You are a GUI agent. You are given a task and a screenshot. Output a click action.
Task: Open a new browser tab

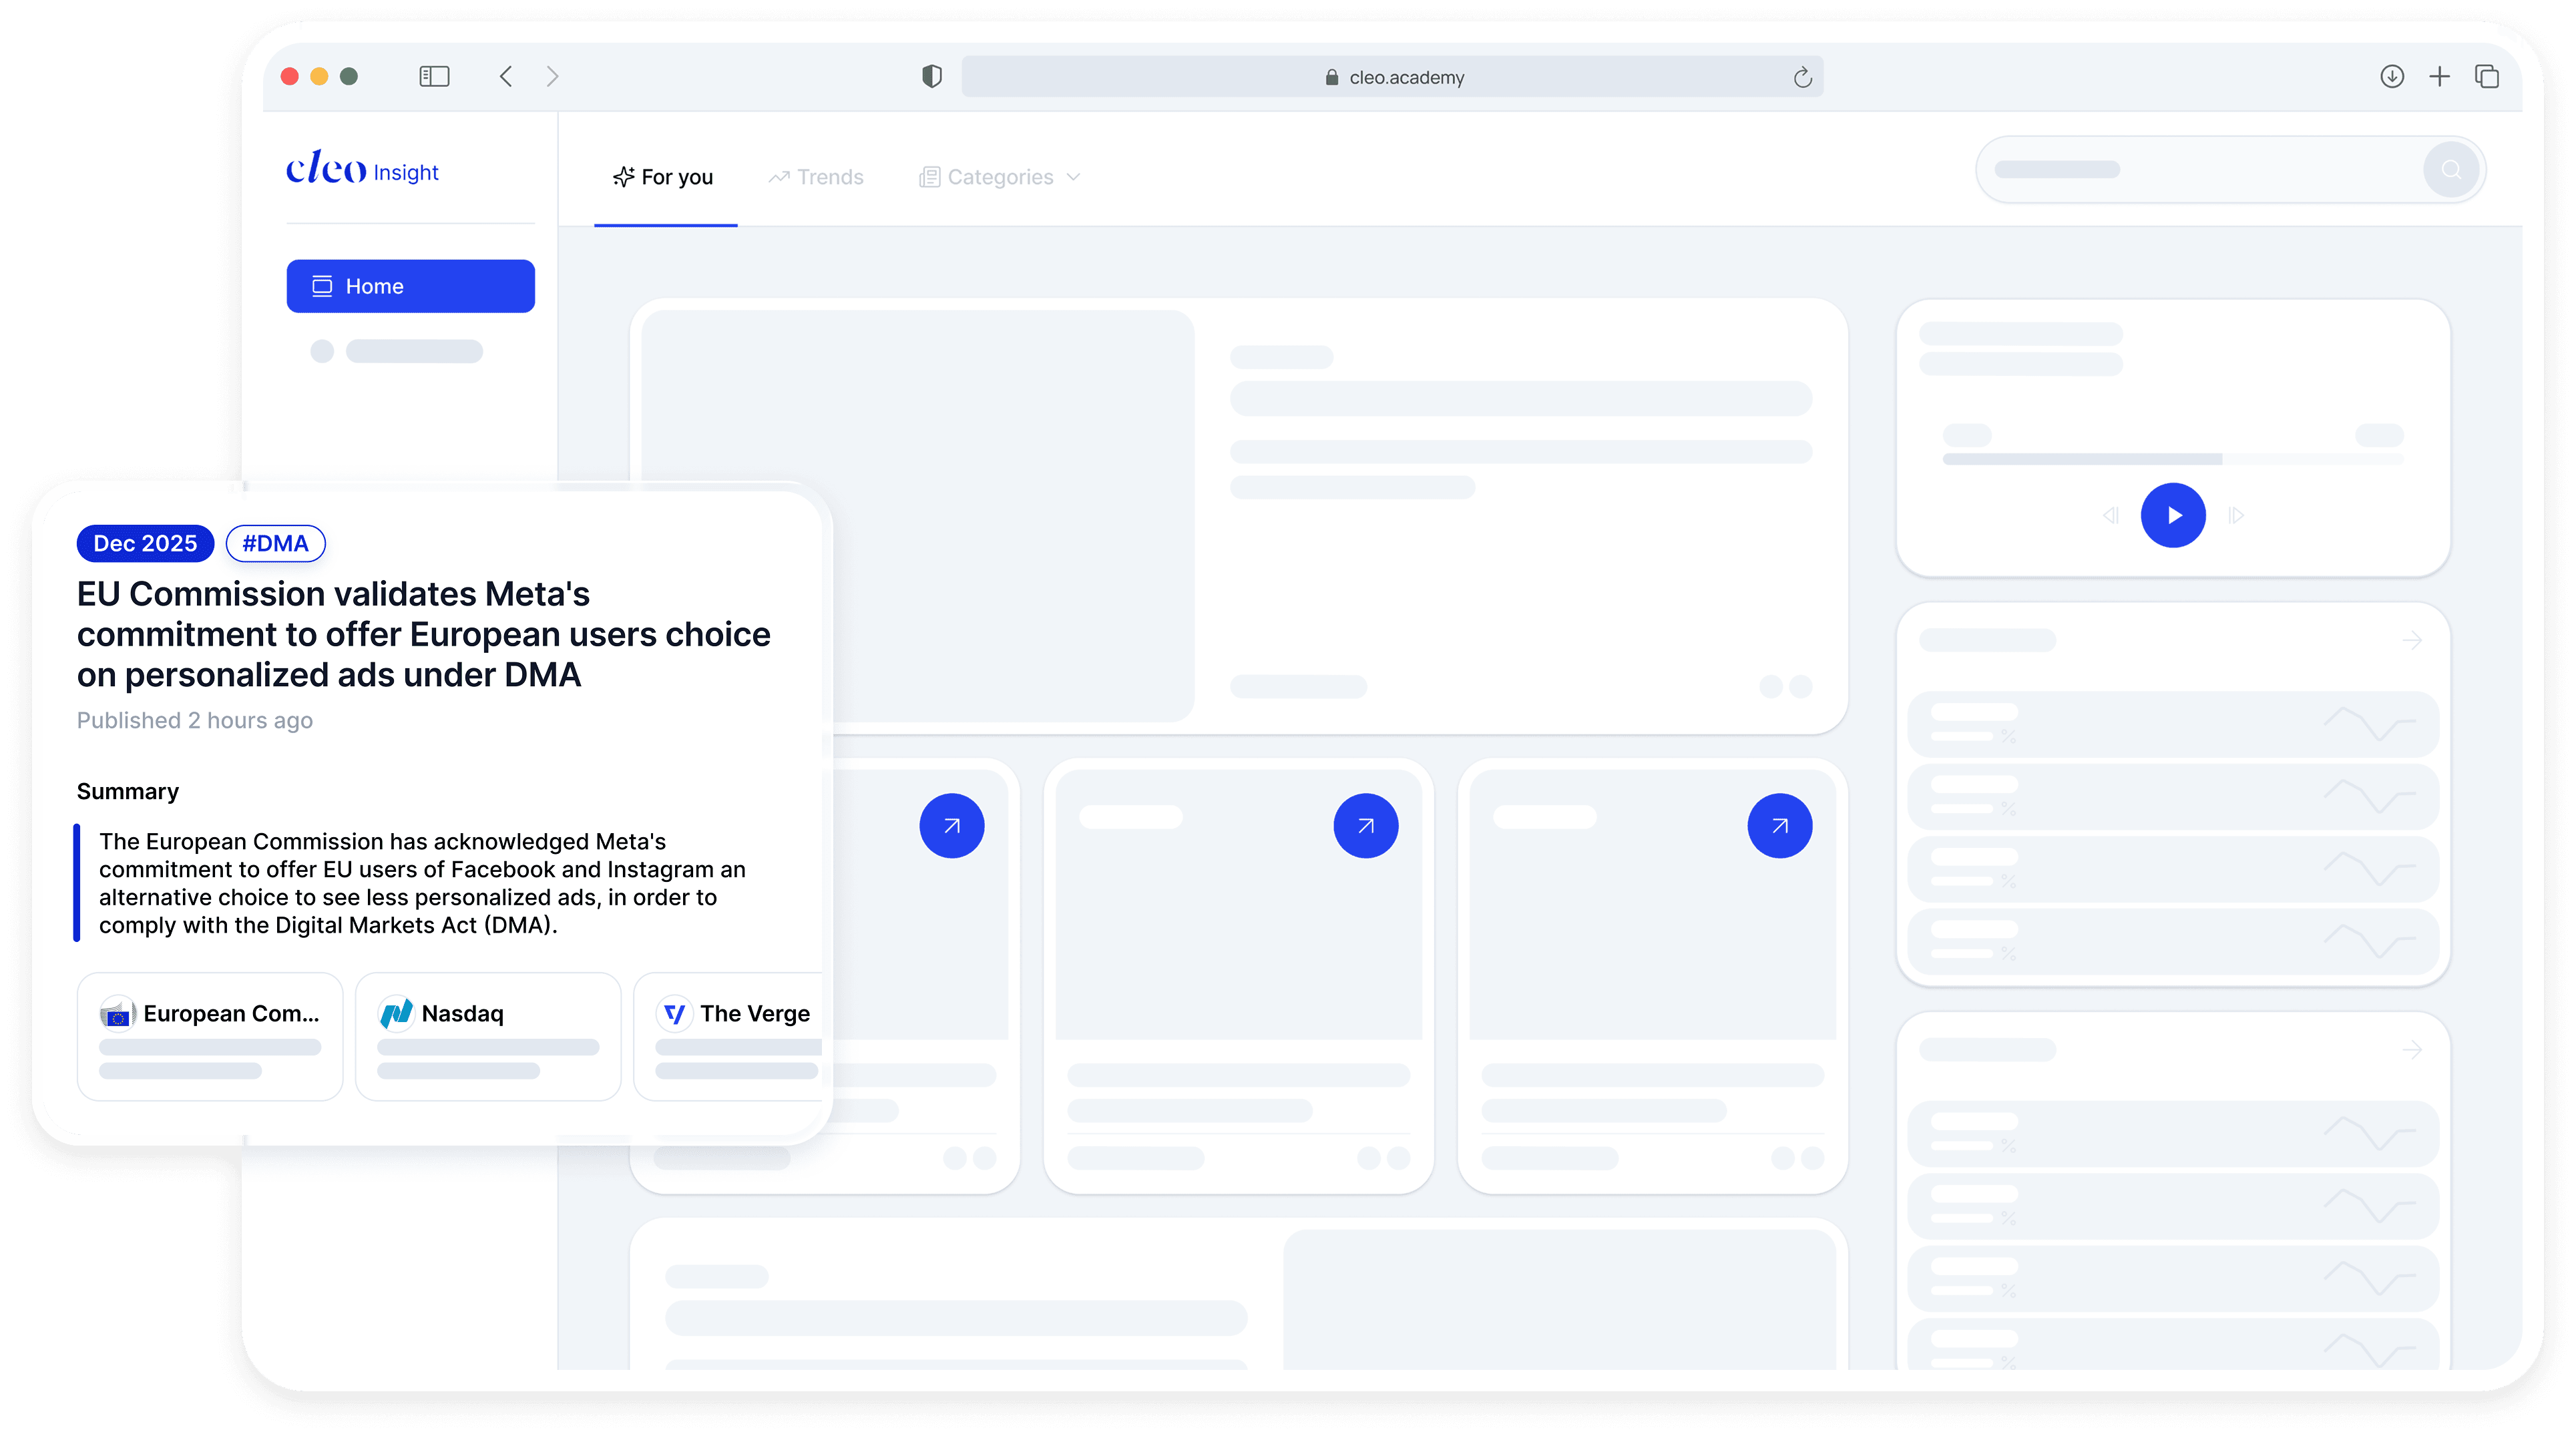(2440, 77)
